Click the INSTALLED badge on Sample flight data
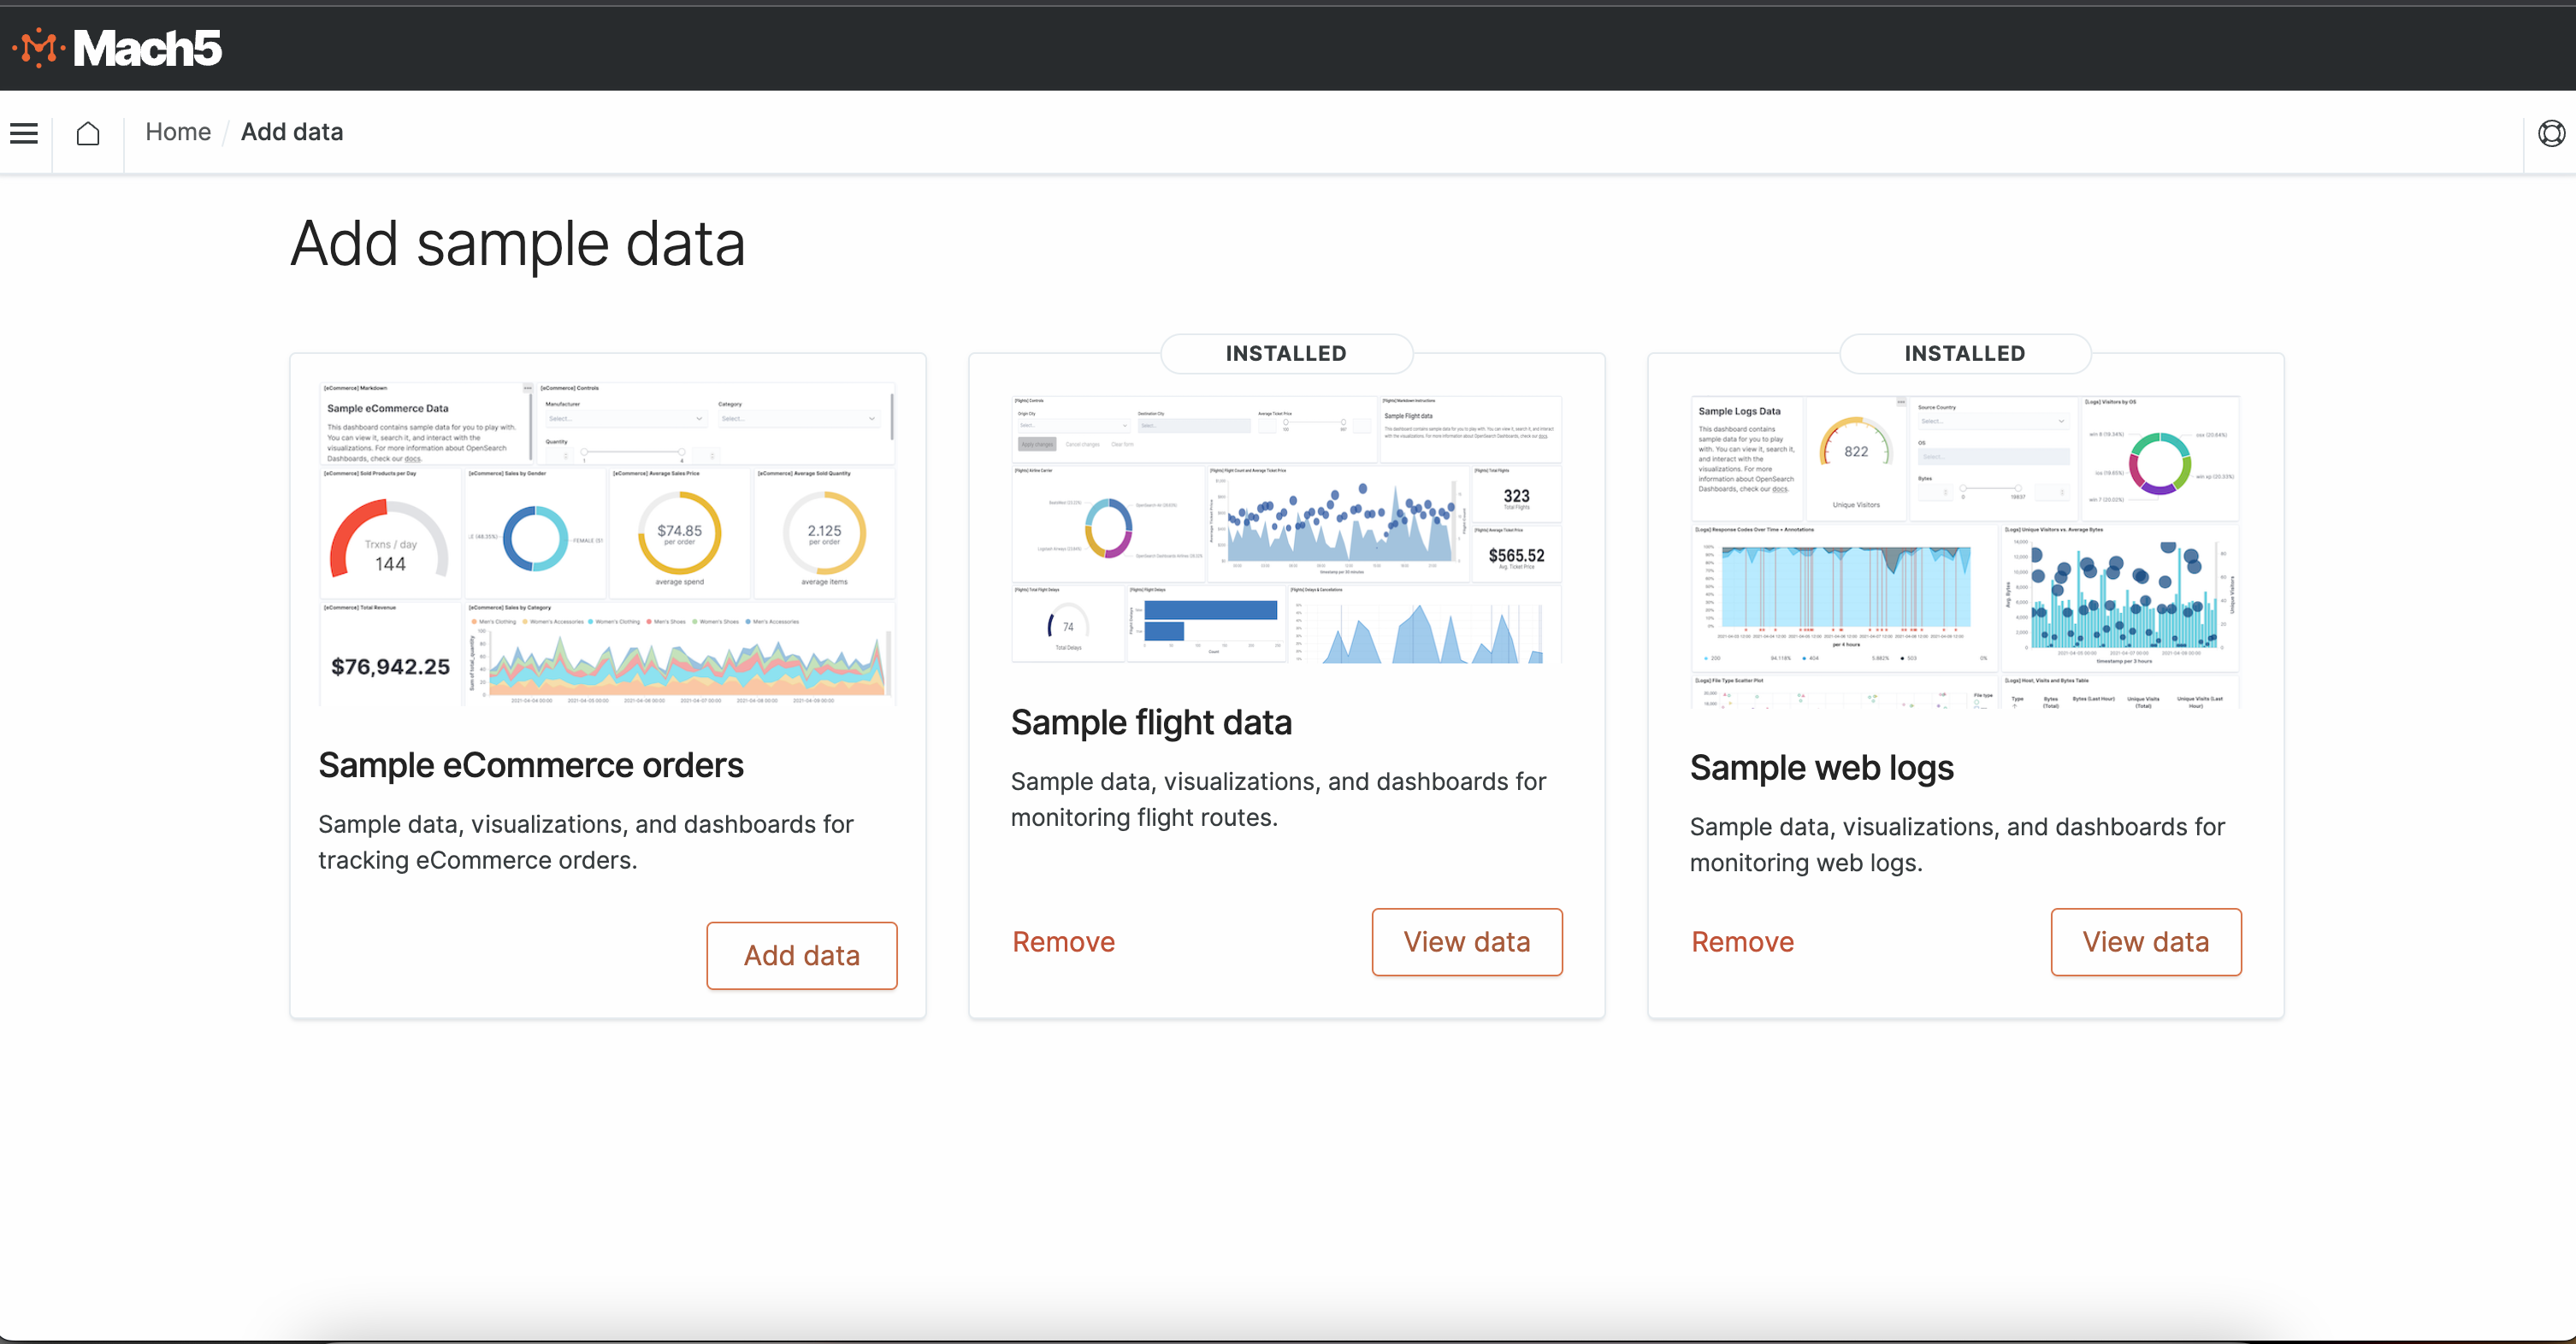This screenshot has width=2576, height=1344. 1286,353
